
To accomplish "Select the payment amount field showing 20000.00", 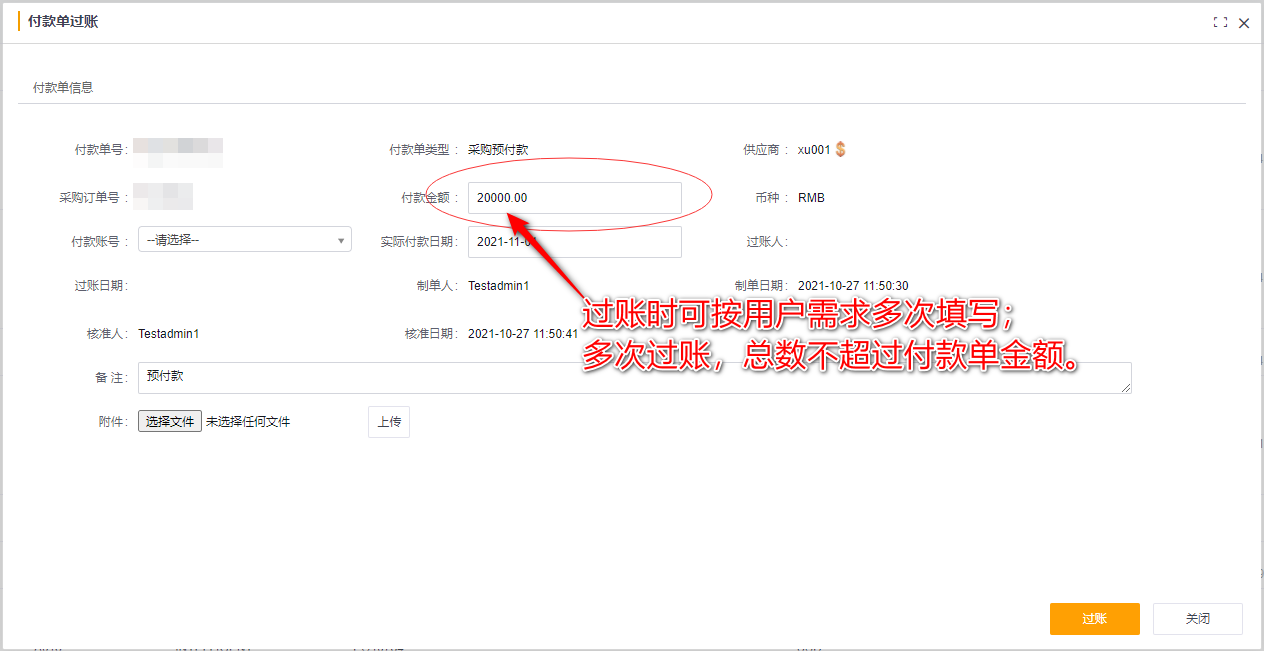I will tap(575, 197).
